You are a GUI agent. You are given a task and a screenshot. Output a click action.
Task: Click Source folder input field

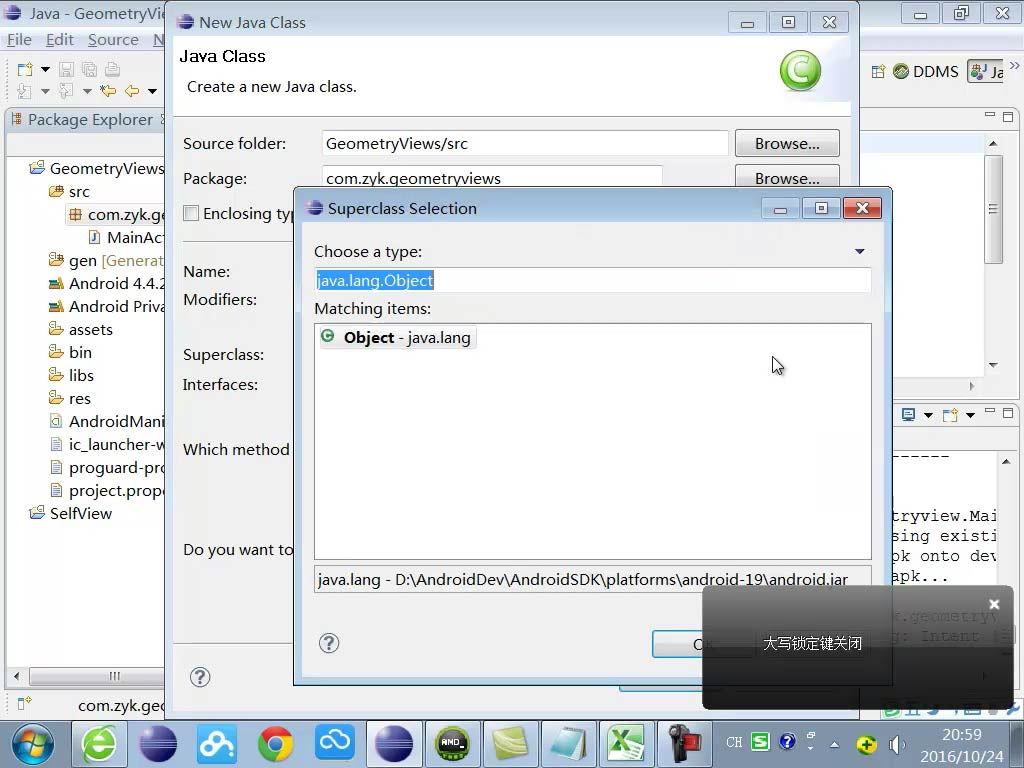(525, 143)
